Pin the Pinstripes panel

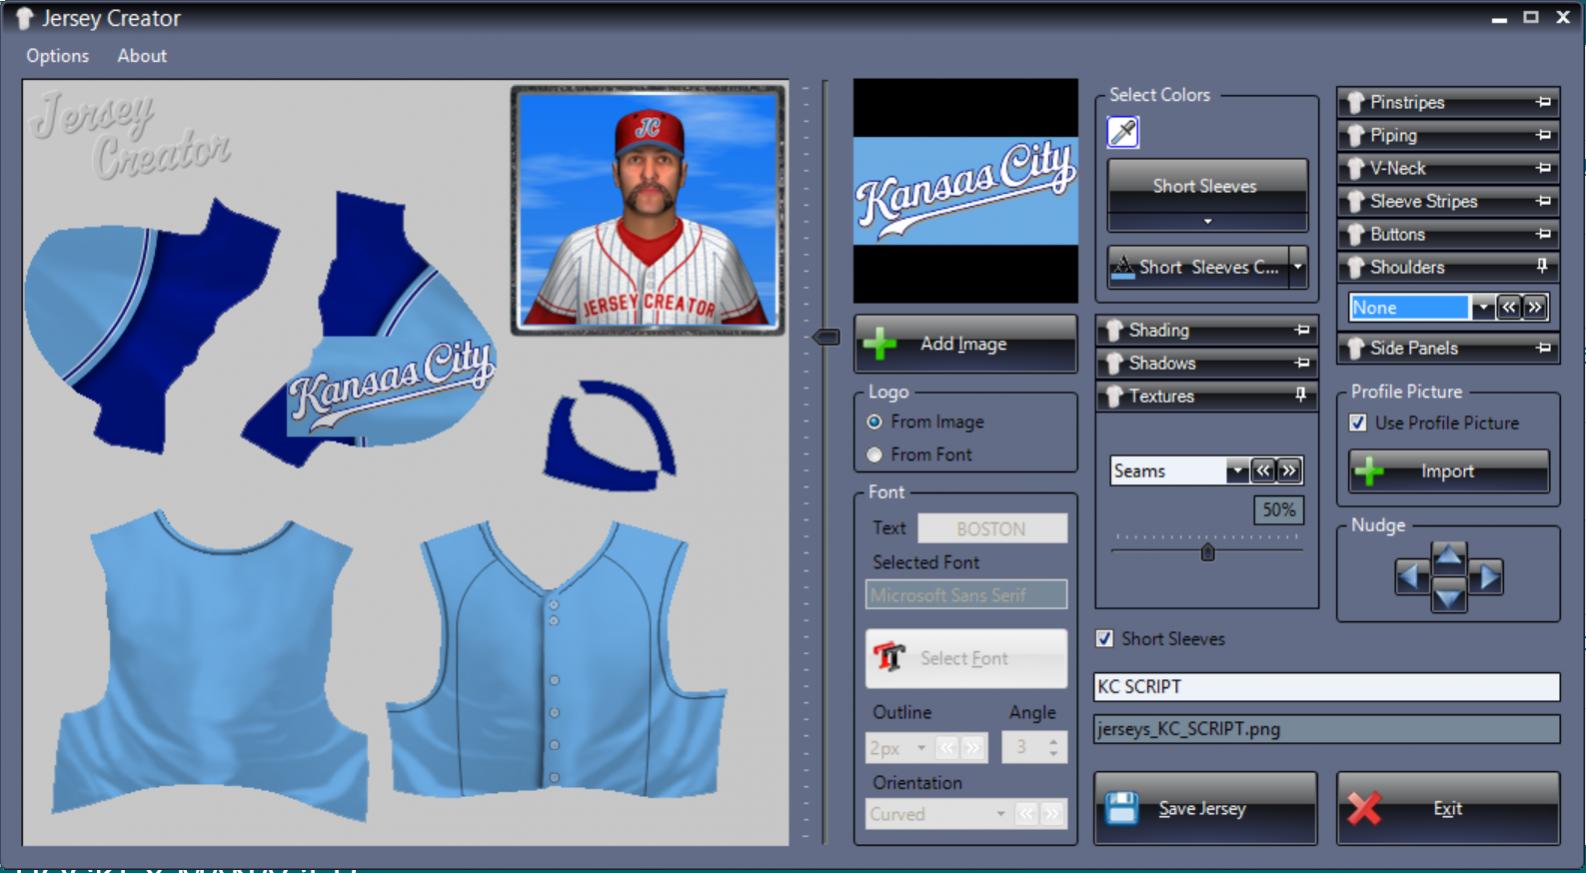coord(1543,102)
